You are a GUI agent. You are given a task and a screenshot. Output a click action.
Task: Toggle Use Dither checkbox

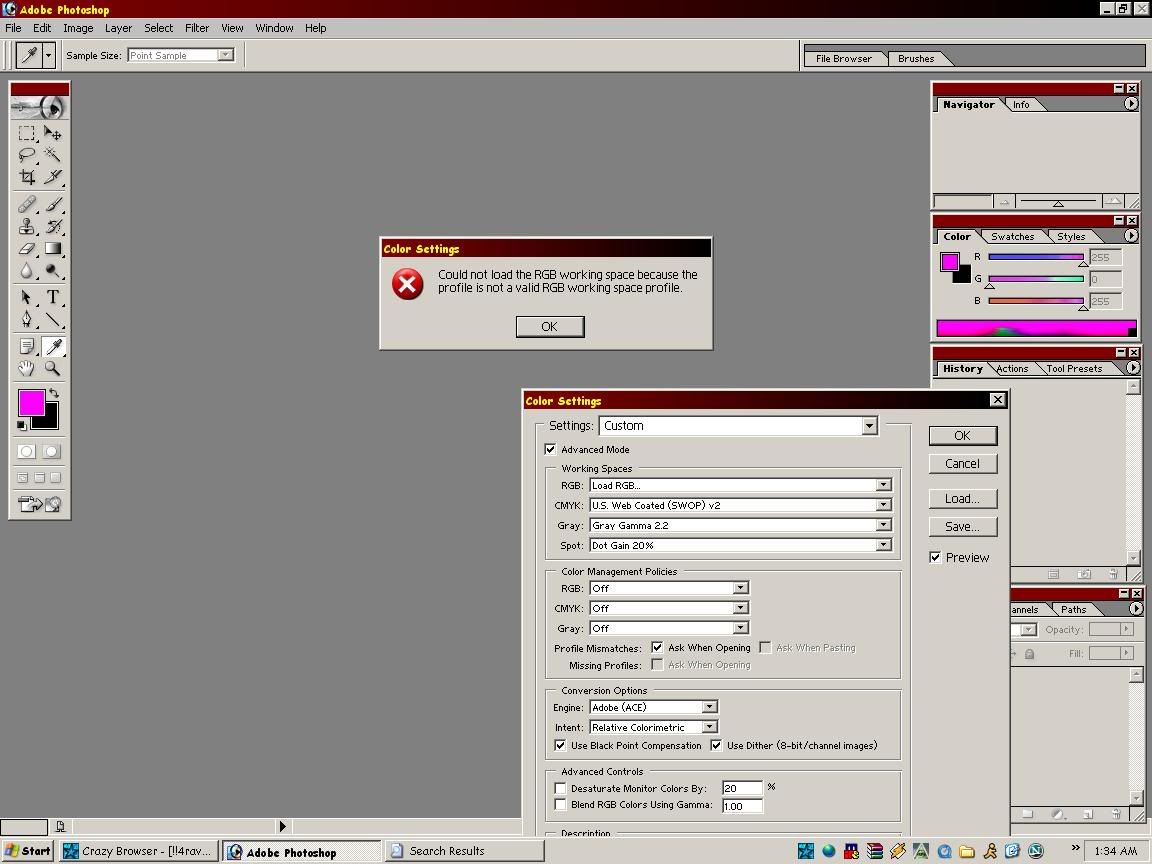[x=716, y=745]
